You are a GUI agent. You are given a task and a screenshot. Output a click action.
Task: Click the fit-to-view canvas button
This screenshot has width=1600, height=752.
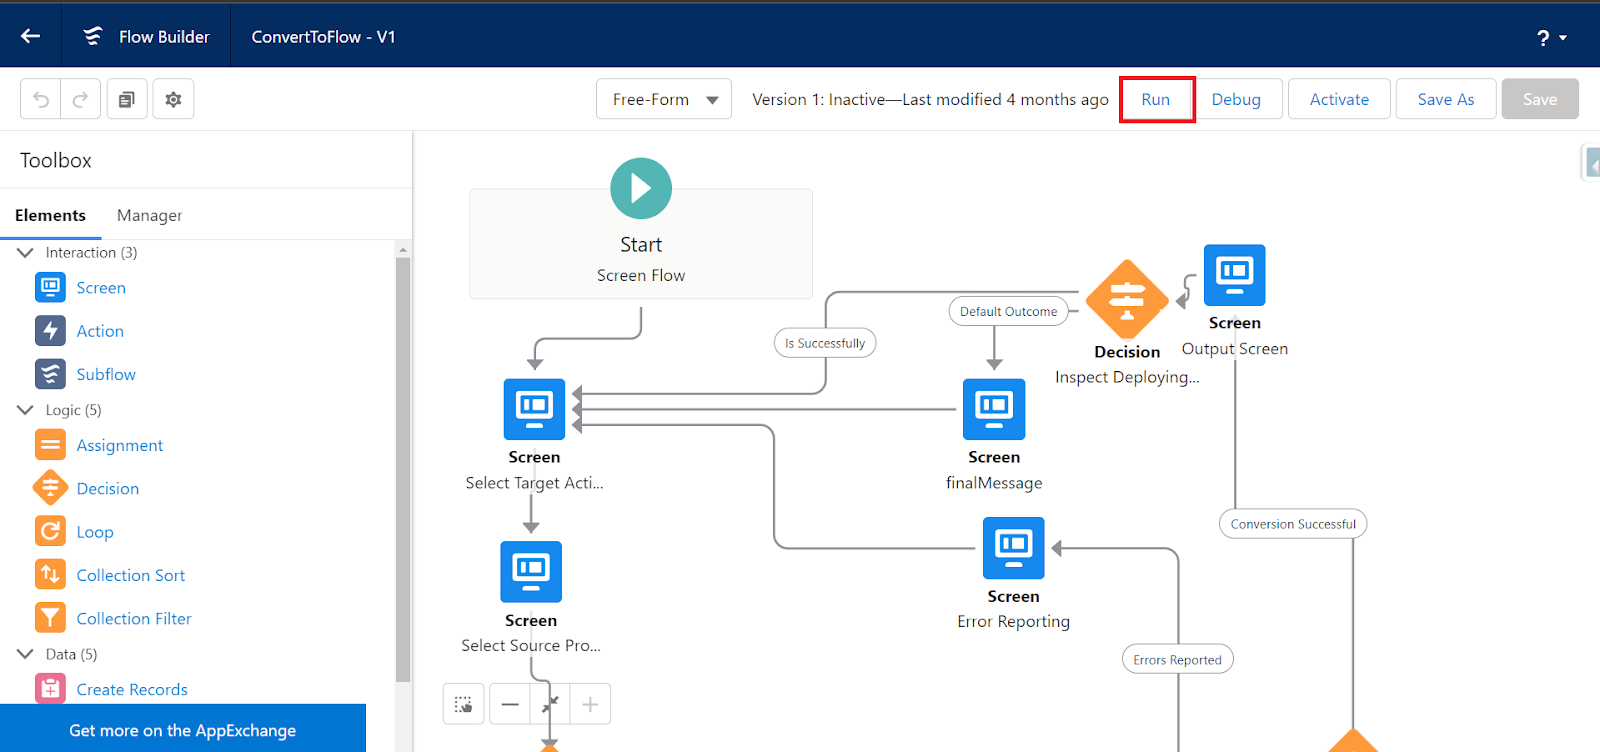(550, 704)
